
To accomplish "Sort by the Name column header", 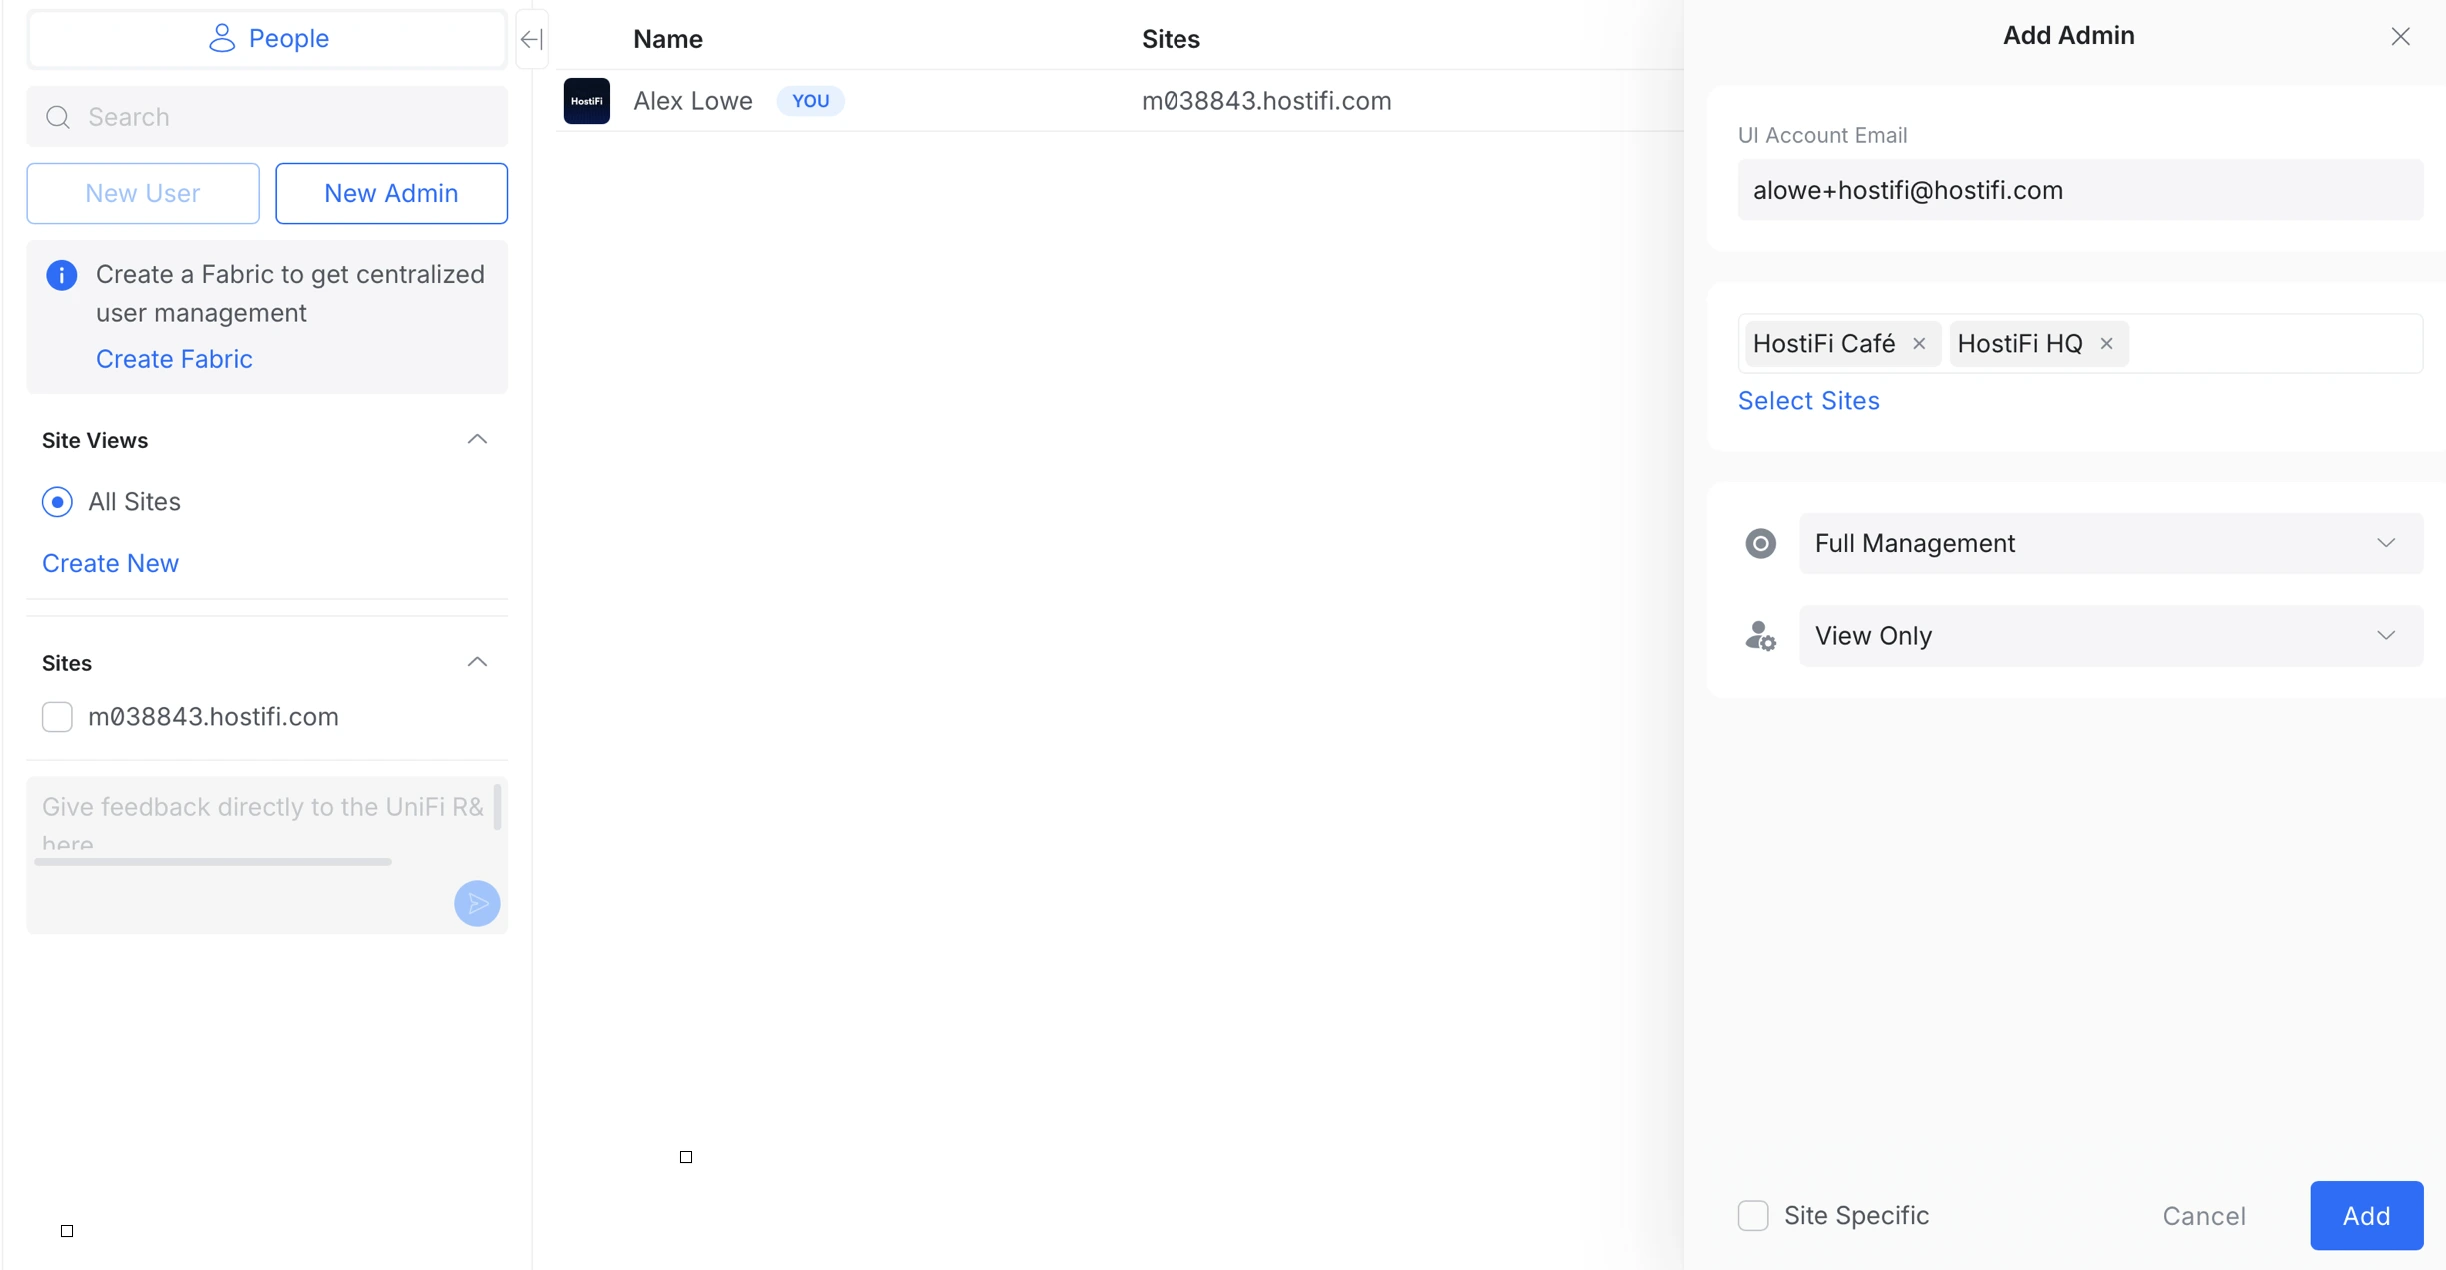I will (668, 39).
